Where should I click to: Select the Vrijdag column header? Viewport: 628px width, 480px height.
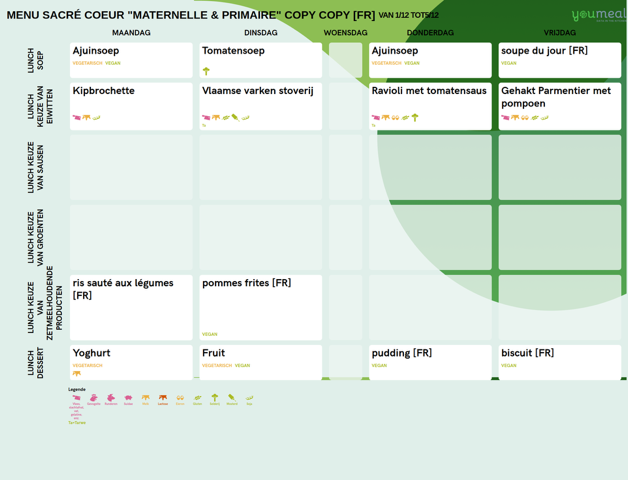point(559,33)
